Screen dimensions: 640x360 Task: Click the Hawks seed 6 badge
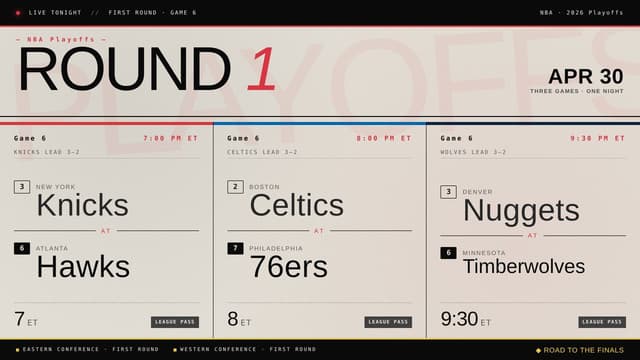(22, 248)
